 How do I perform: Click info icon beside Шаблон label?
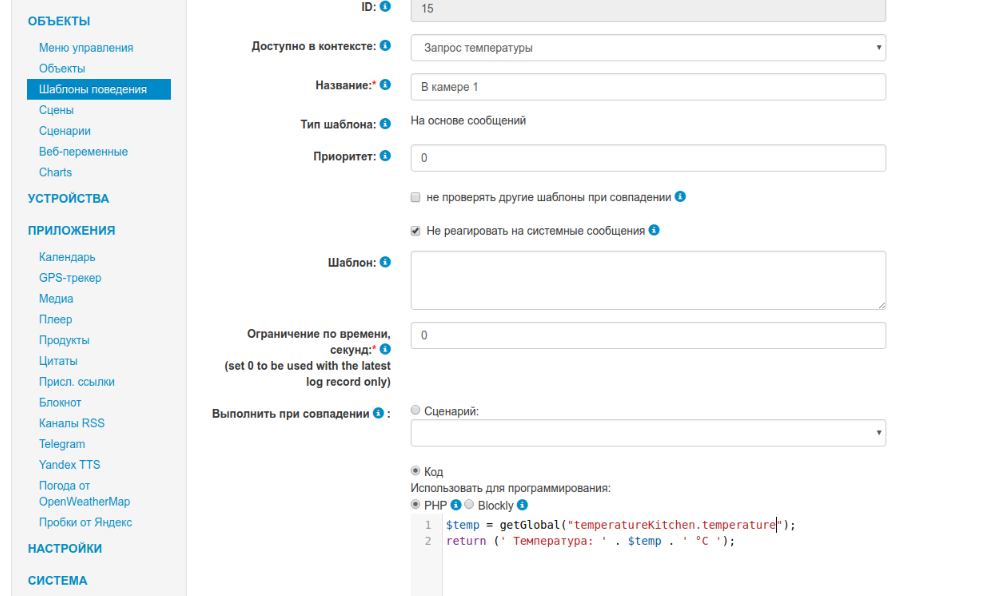pos(386,262)
